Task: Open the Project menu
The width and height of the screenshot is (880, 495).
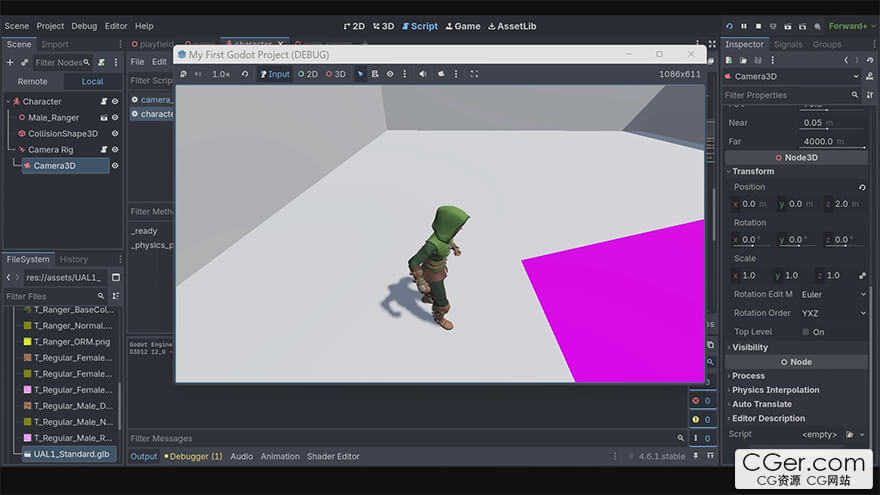Action: click(x=50, y=26)
